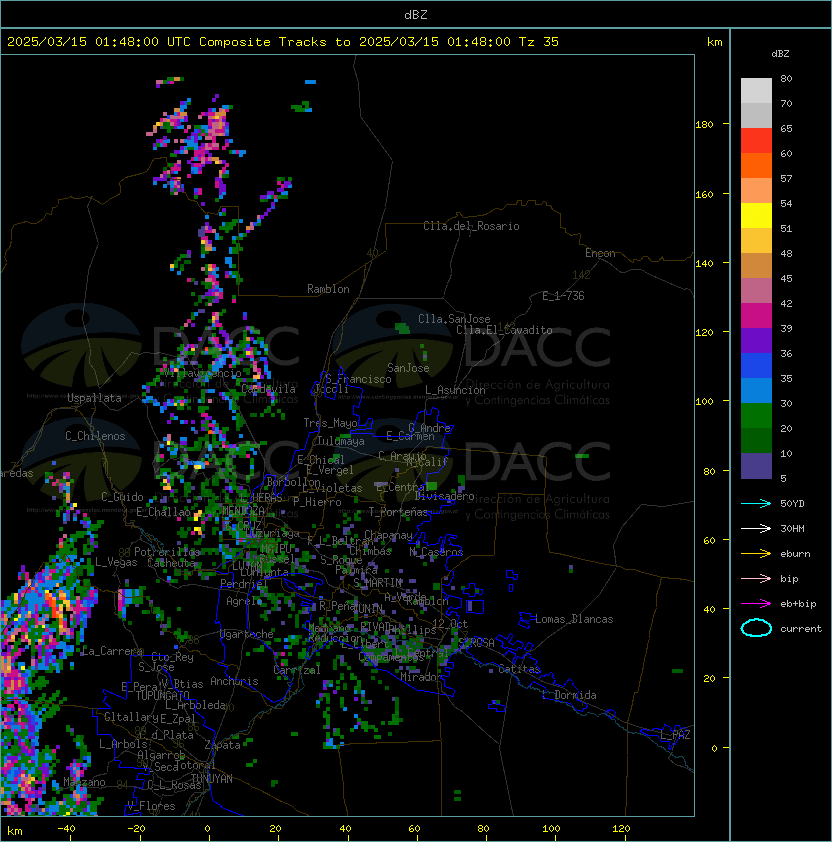Click the 'Potrerillos' map label
Image resolution: width=832 pixels, height=842 pixels.
point(167,552)
